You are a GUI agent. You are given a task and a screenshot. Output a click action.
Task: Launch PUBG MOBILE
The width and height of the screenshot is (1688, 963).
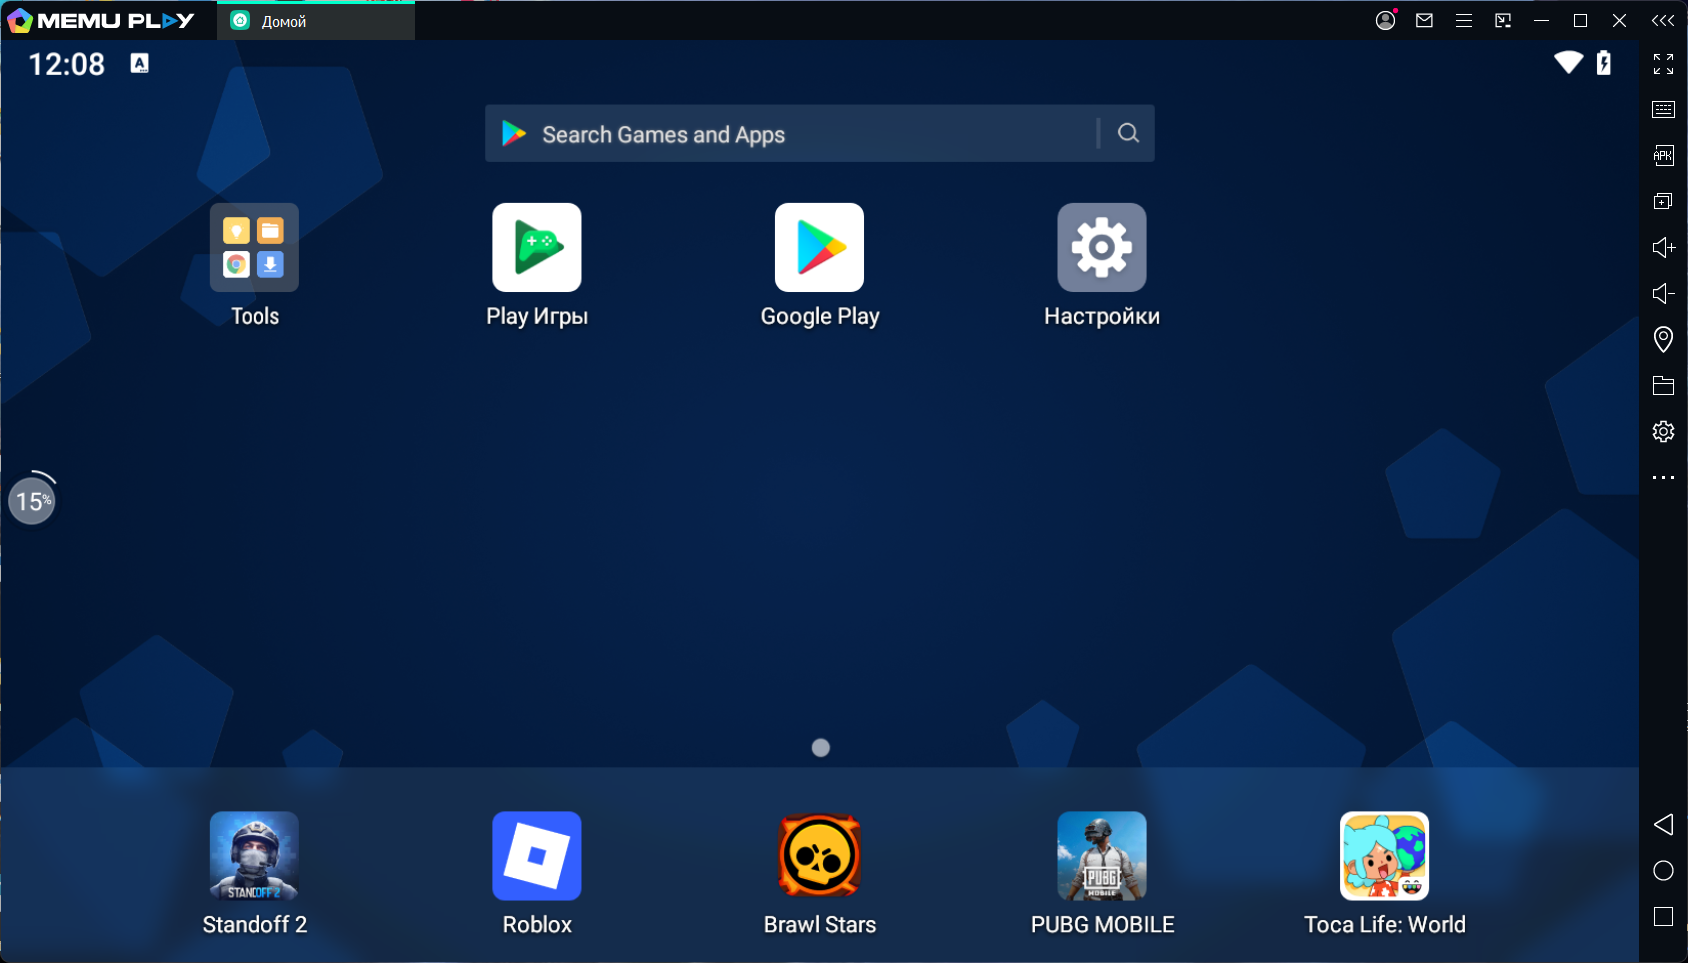click(x=1102, y=856)
